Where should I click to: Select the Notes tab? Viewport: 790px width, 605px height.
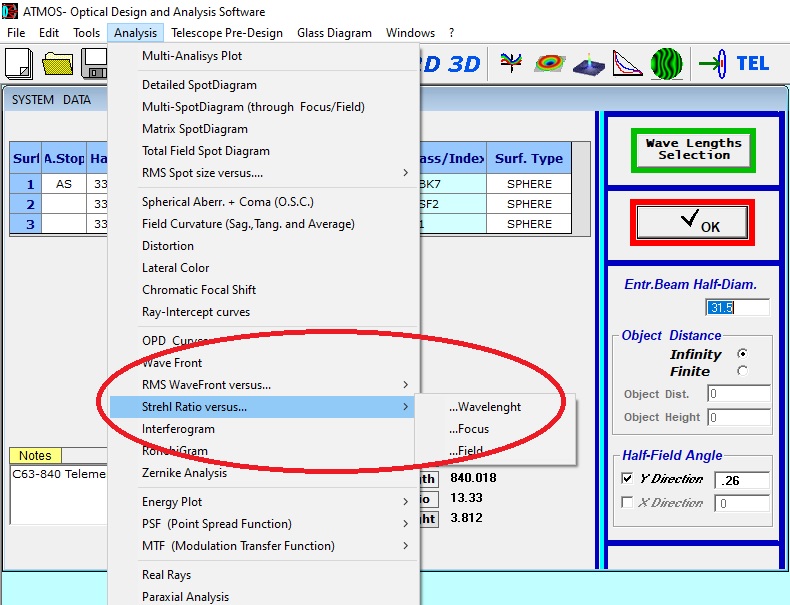35,455
